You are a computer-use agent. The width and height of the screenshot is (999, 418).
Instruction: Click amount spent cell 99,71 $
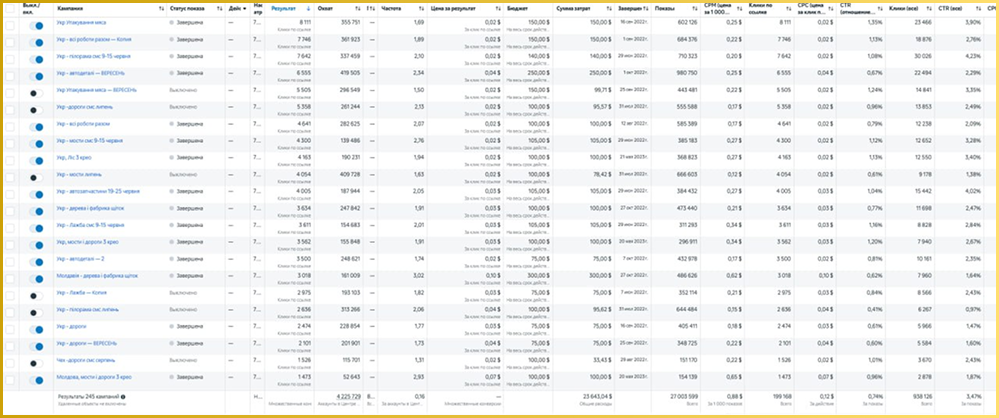(602, 90)
